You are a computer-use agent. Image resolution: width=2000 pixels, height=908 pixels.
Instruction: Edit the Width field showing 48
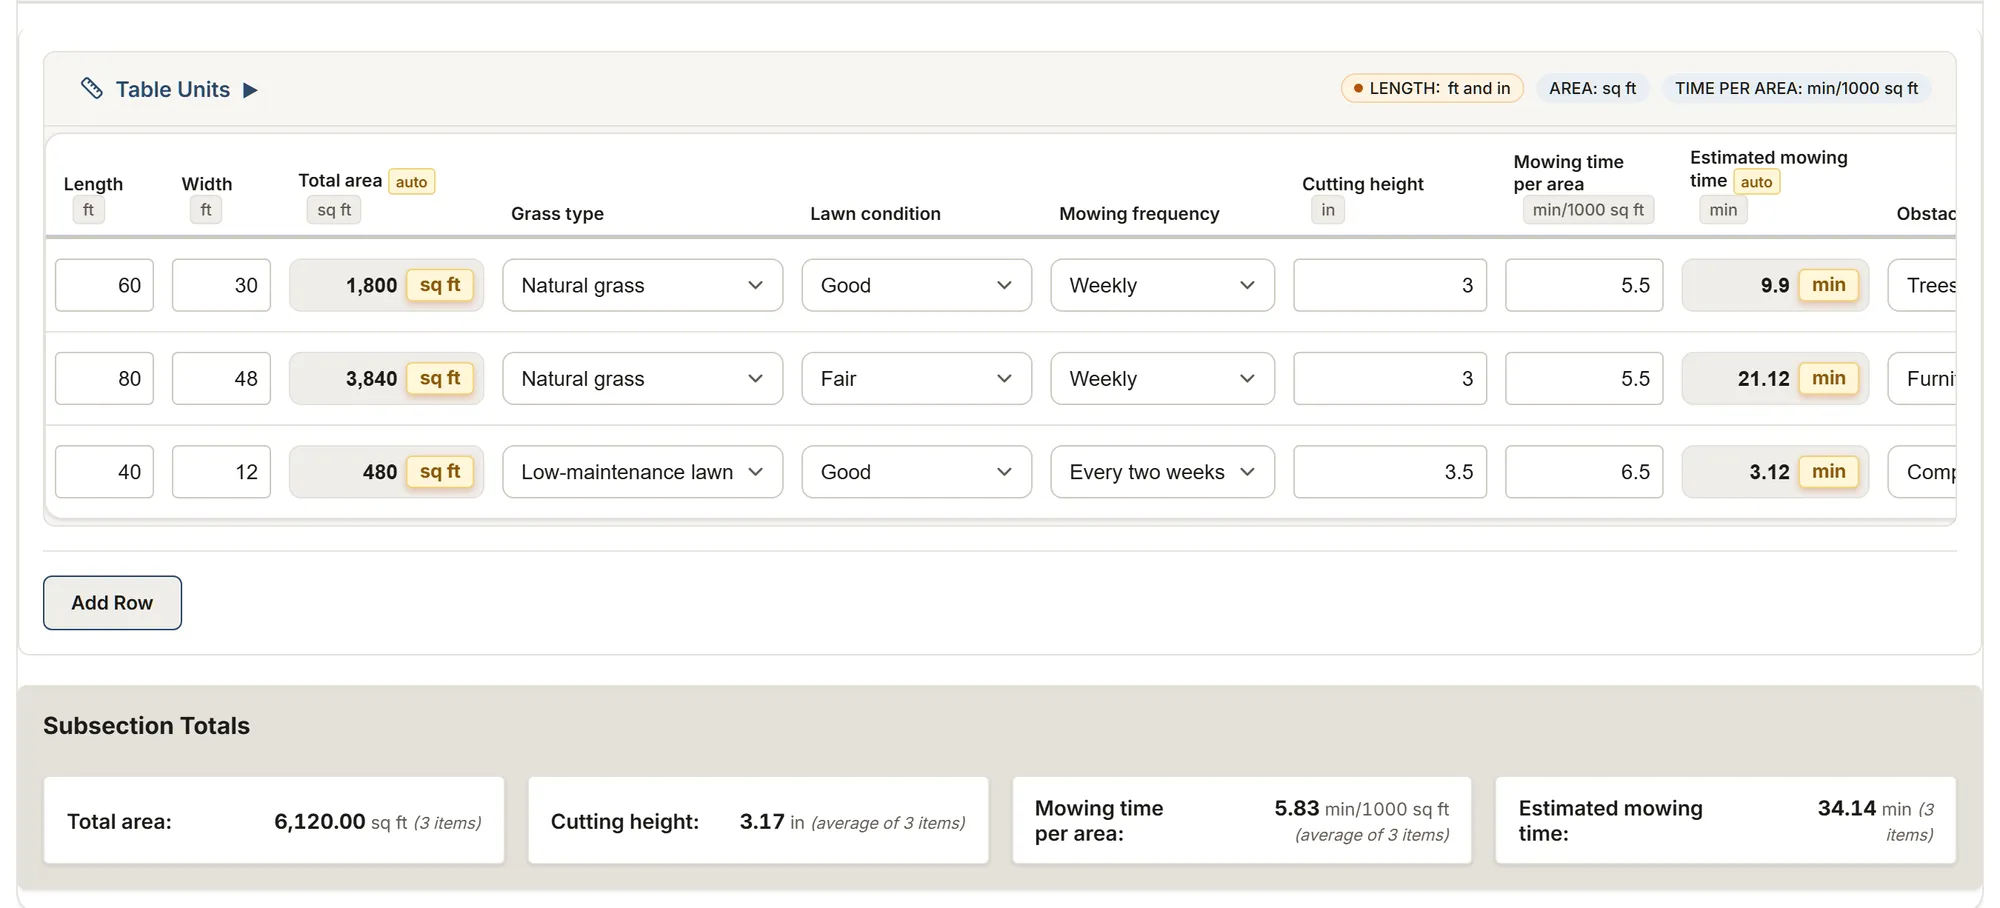click(x=221, y=378)
